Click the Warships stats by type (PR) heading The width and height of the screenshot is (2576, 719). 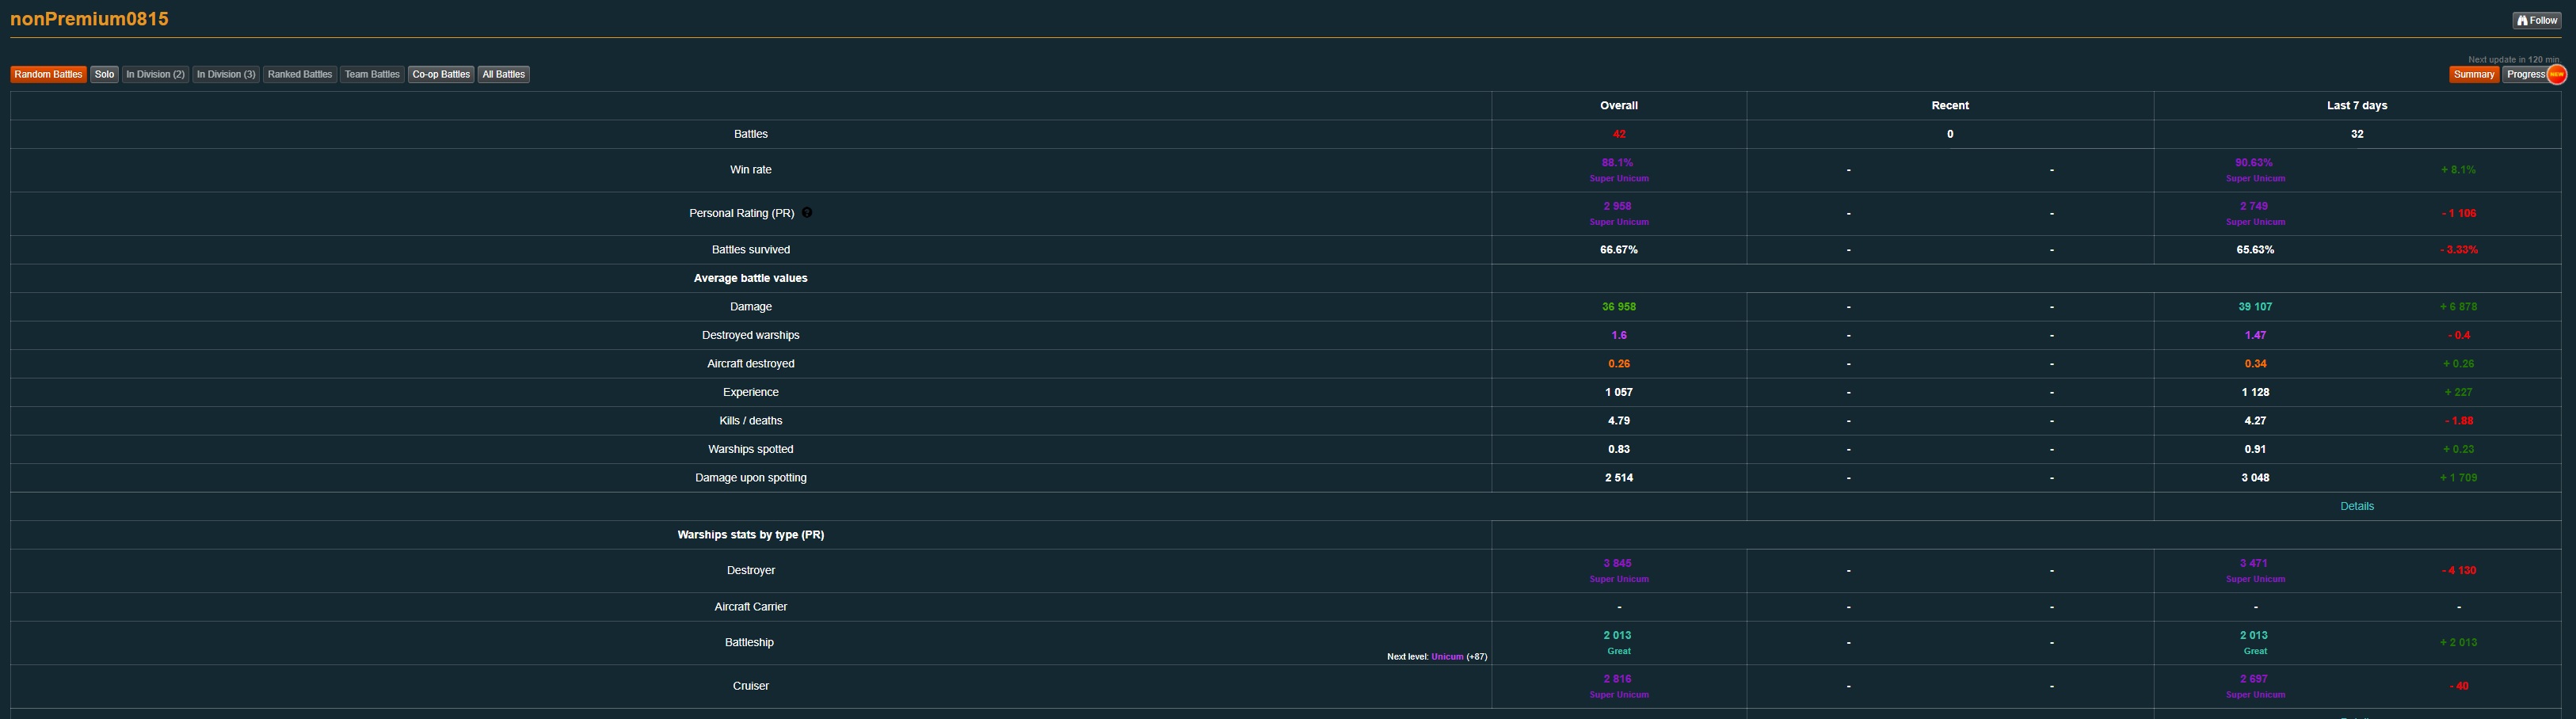pyautogui.click(x=751, y=535)
